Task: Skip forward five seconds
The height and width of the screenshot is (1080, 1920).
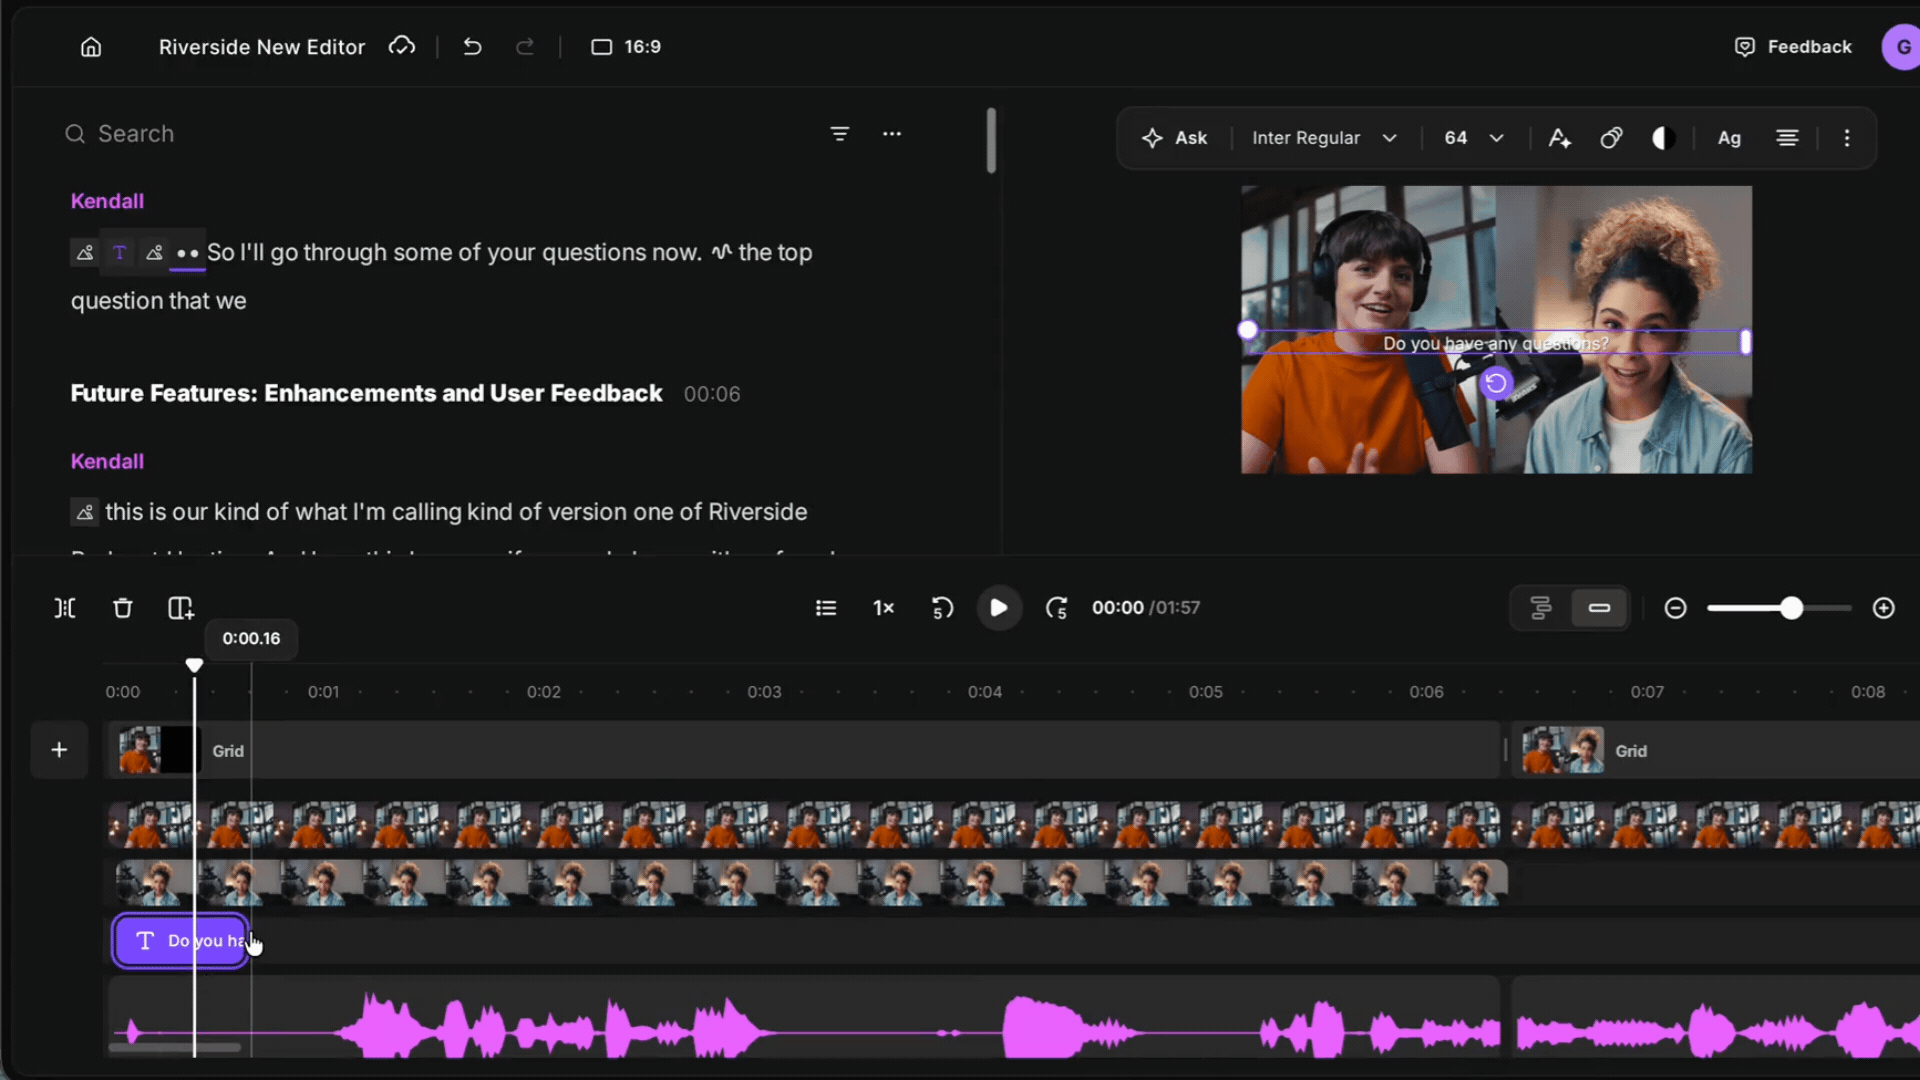Action: pyautogui.click(x=1057, y=608)
